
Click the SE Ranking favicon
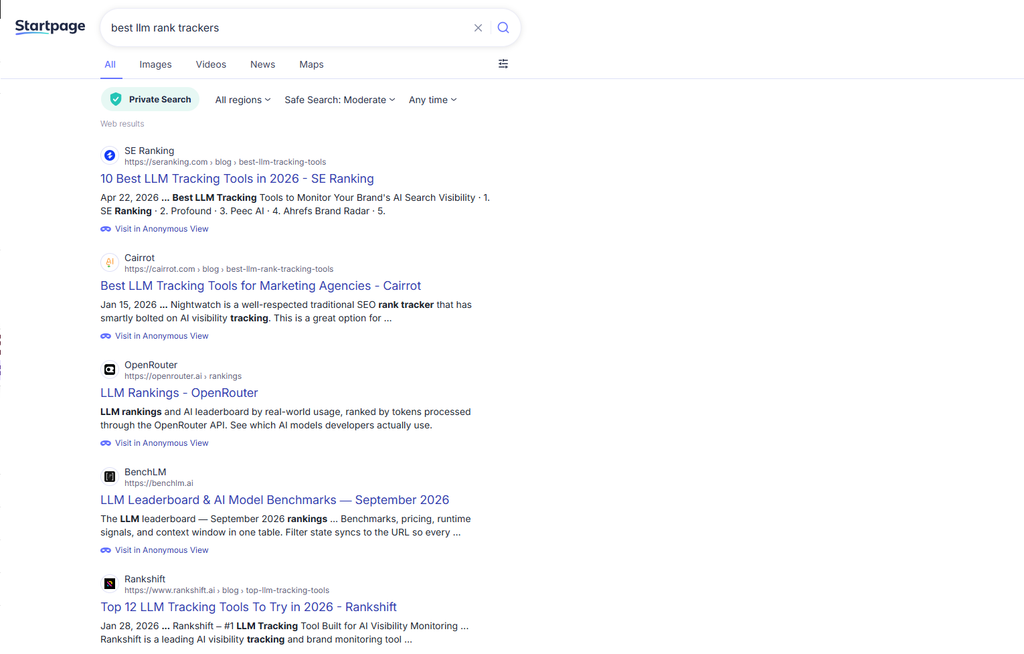click(110, 155)
